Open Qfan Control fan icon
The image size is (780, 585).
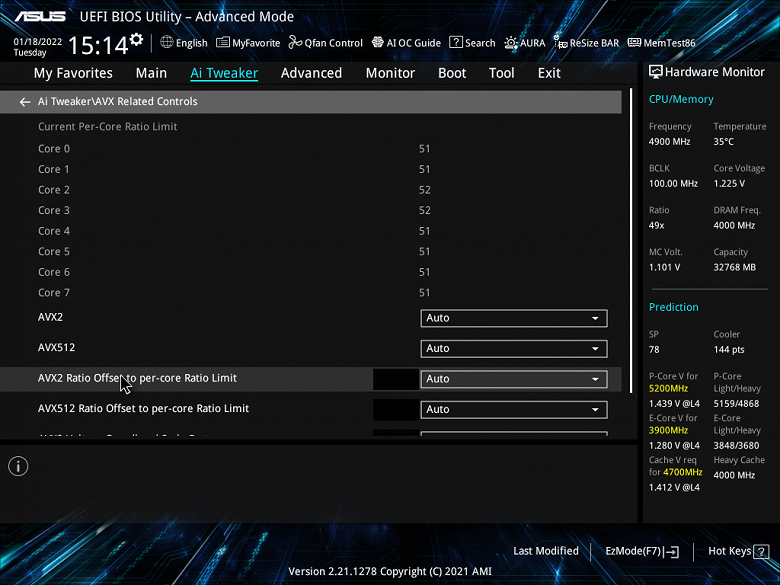[x=295, y=43]
